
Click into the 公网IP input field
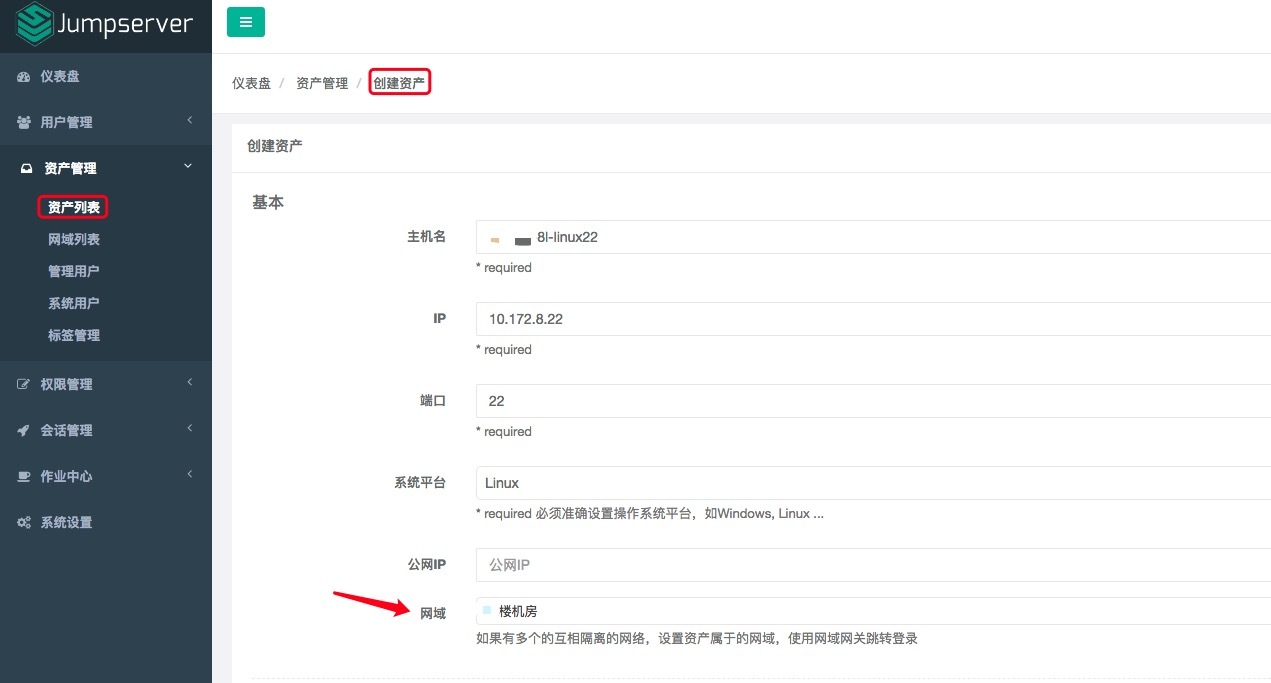coord(873,566)
